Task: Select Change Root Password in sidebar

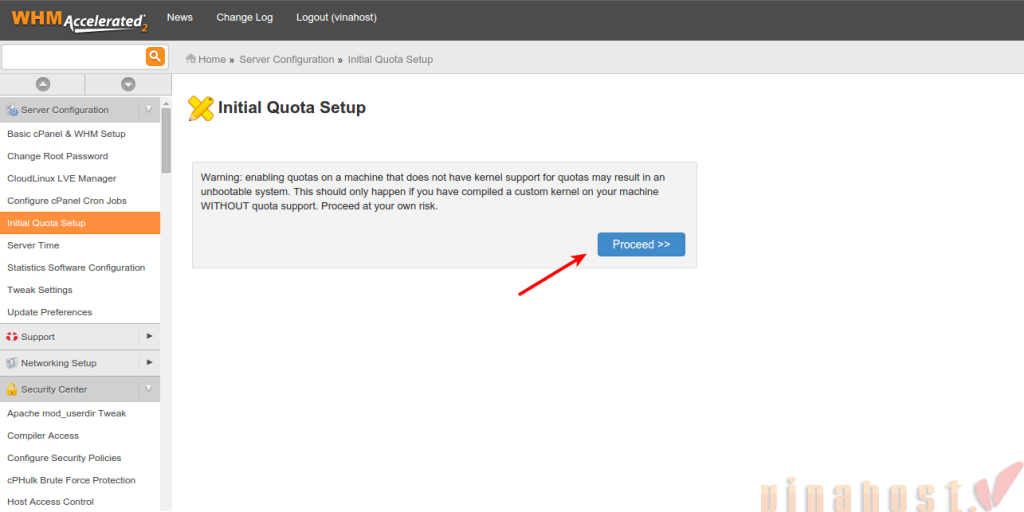Action: pyautogui.click(x=57, y=156)
